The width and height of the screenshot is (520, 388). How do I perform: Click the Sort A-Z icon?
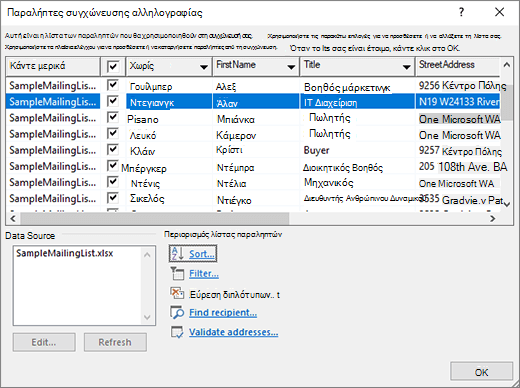coord(177,254)
